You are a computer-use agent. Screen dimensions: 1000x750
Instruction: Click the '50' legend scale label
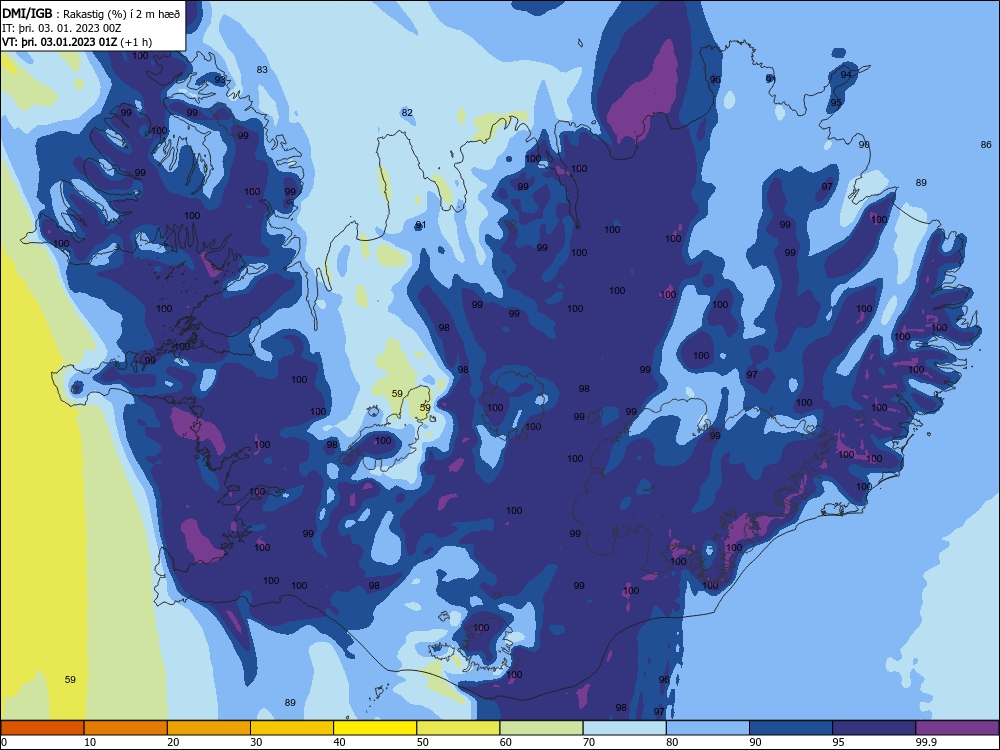tap(423, 742)
